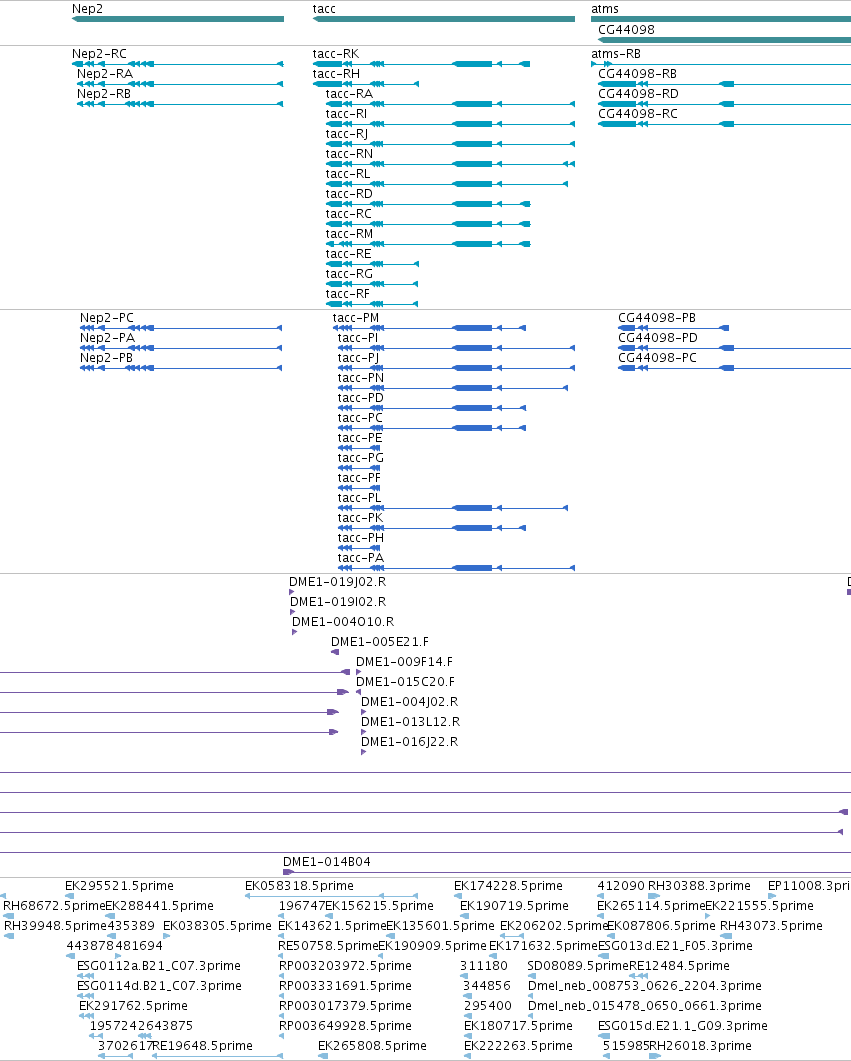Select the tacc-RH transcript label
851x1061 pixels.
point(336,74)
